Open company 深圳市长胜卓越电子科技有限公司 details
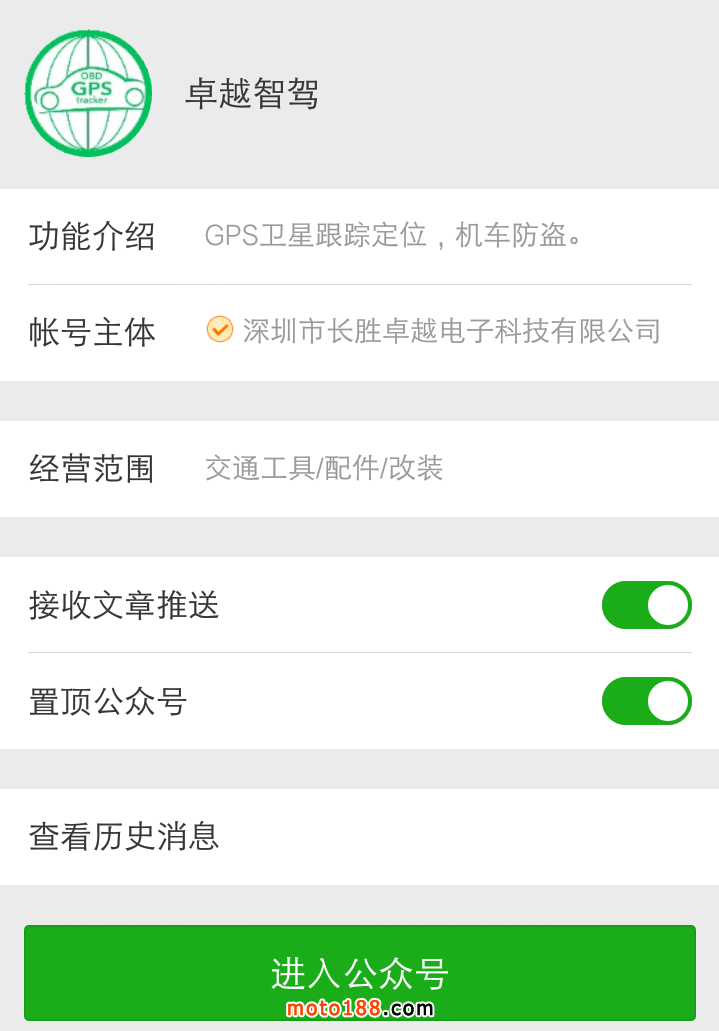Viewport: 719px width, 1031px height. (451, 331)
